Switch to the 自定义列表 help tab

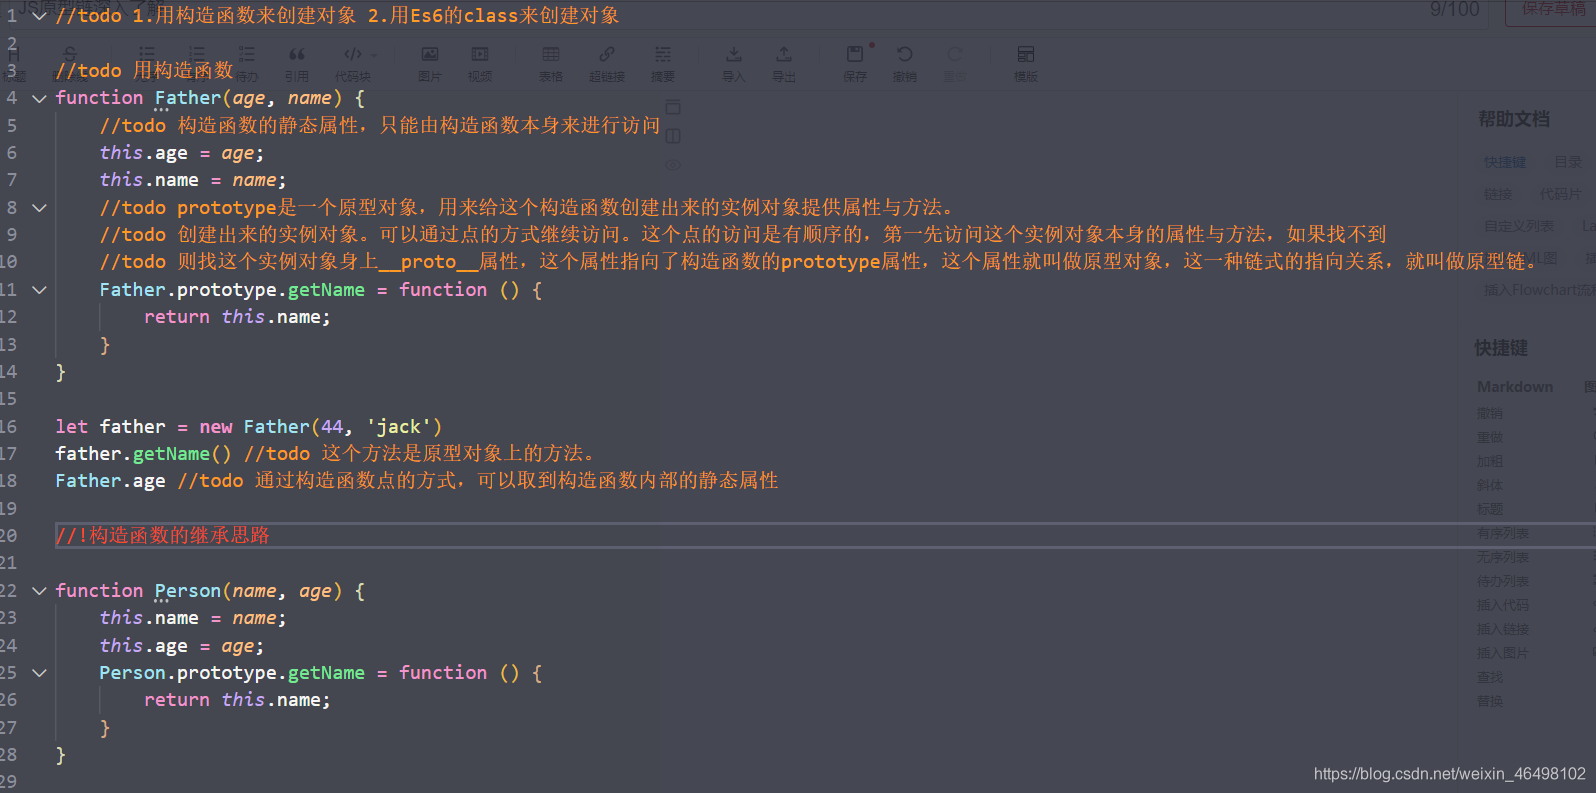click(x=1519, y=226)
